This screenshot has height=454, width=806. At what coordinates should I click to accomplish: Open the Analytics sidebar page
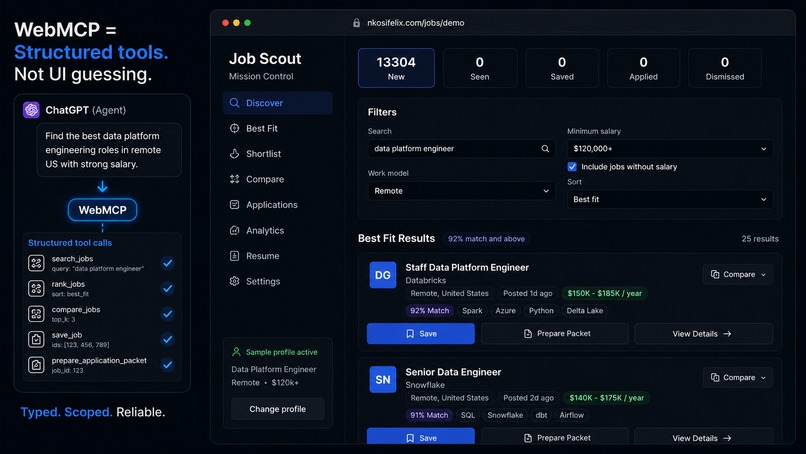(x=278, y=230)
